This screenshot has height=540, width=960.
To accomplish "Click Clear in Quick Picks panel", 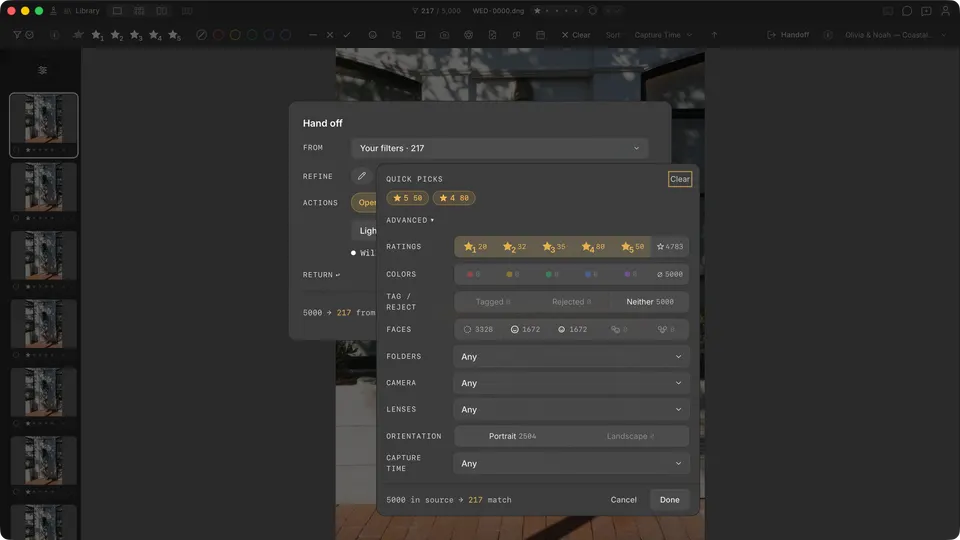I will pyautogui.click(x=680, y=179).
